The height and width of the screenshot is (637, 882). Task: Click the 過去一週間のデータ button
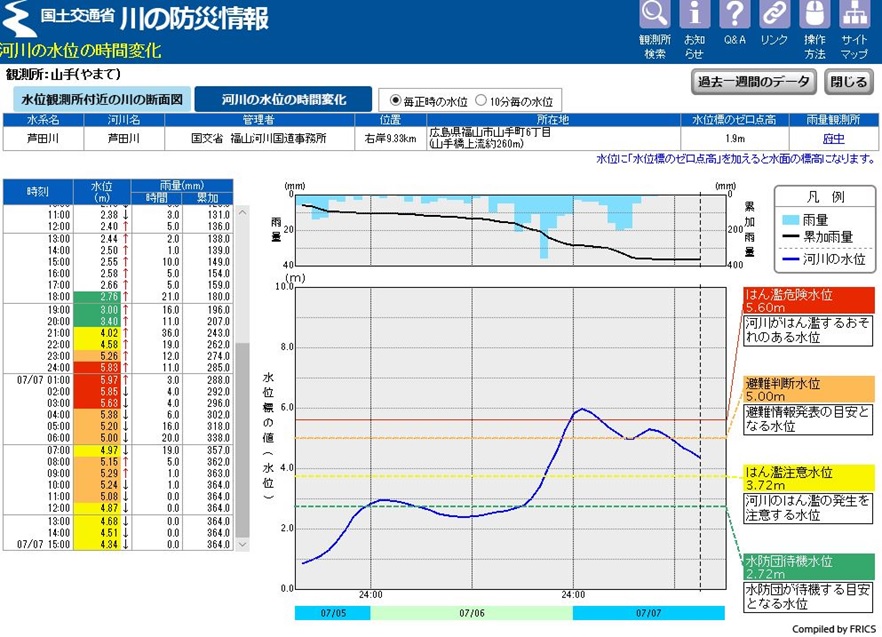pyautogui.click(x=753, y=82)
